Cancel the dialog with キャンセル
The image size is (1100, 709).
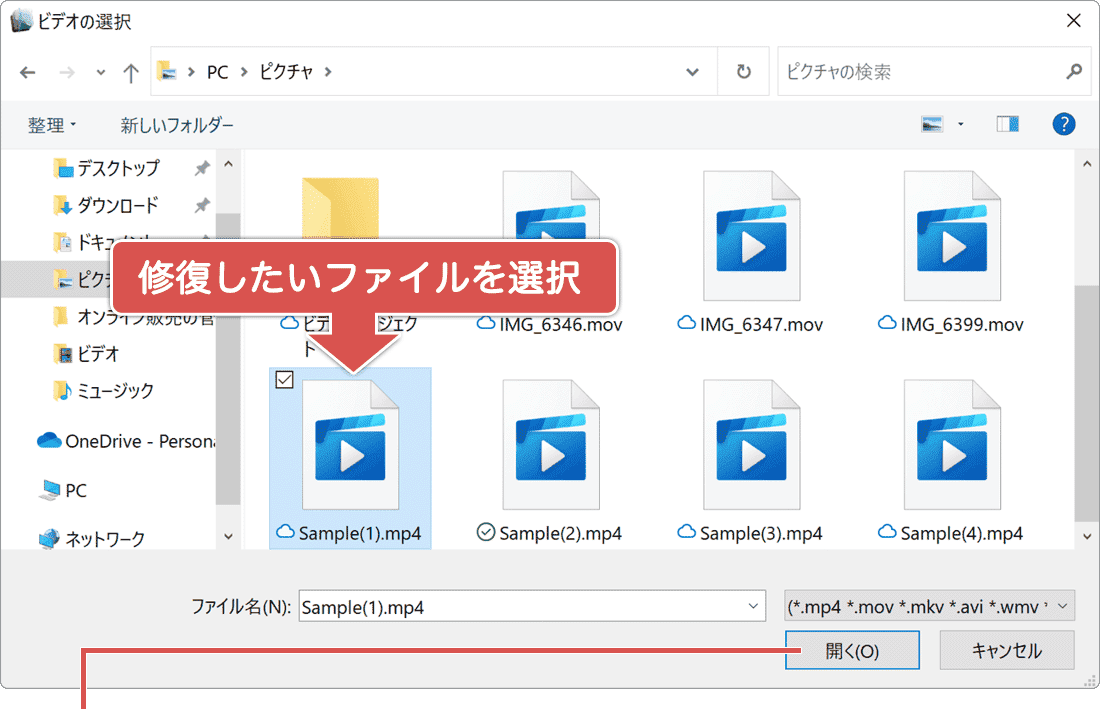coord(1007,650)
